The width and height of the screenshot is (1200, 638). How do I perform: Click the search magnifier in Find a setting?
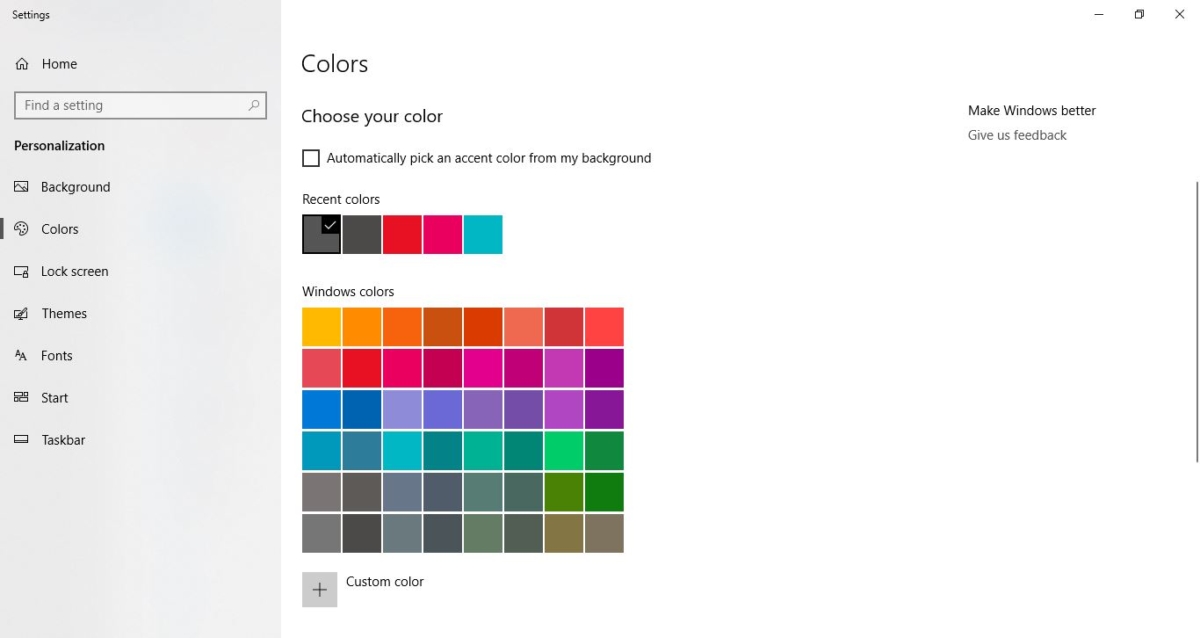[x=254, y=105]
